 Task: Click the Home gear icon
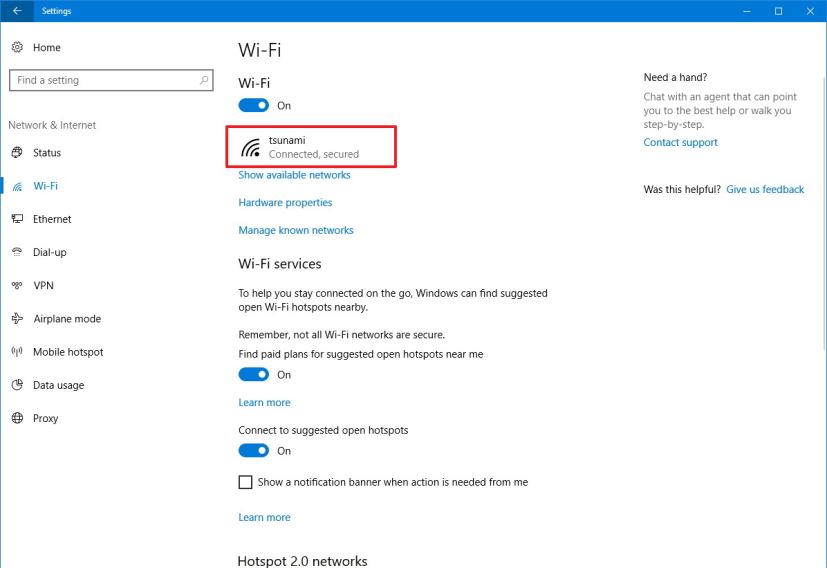(x=17, y=47)
